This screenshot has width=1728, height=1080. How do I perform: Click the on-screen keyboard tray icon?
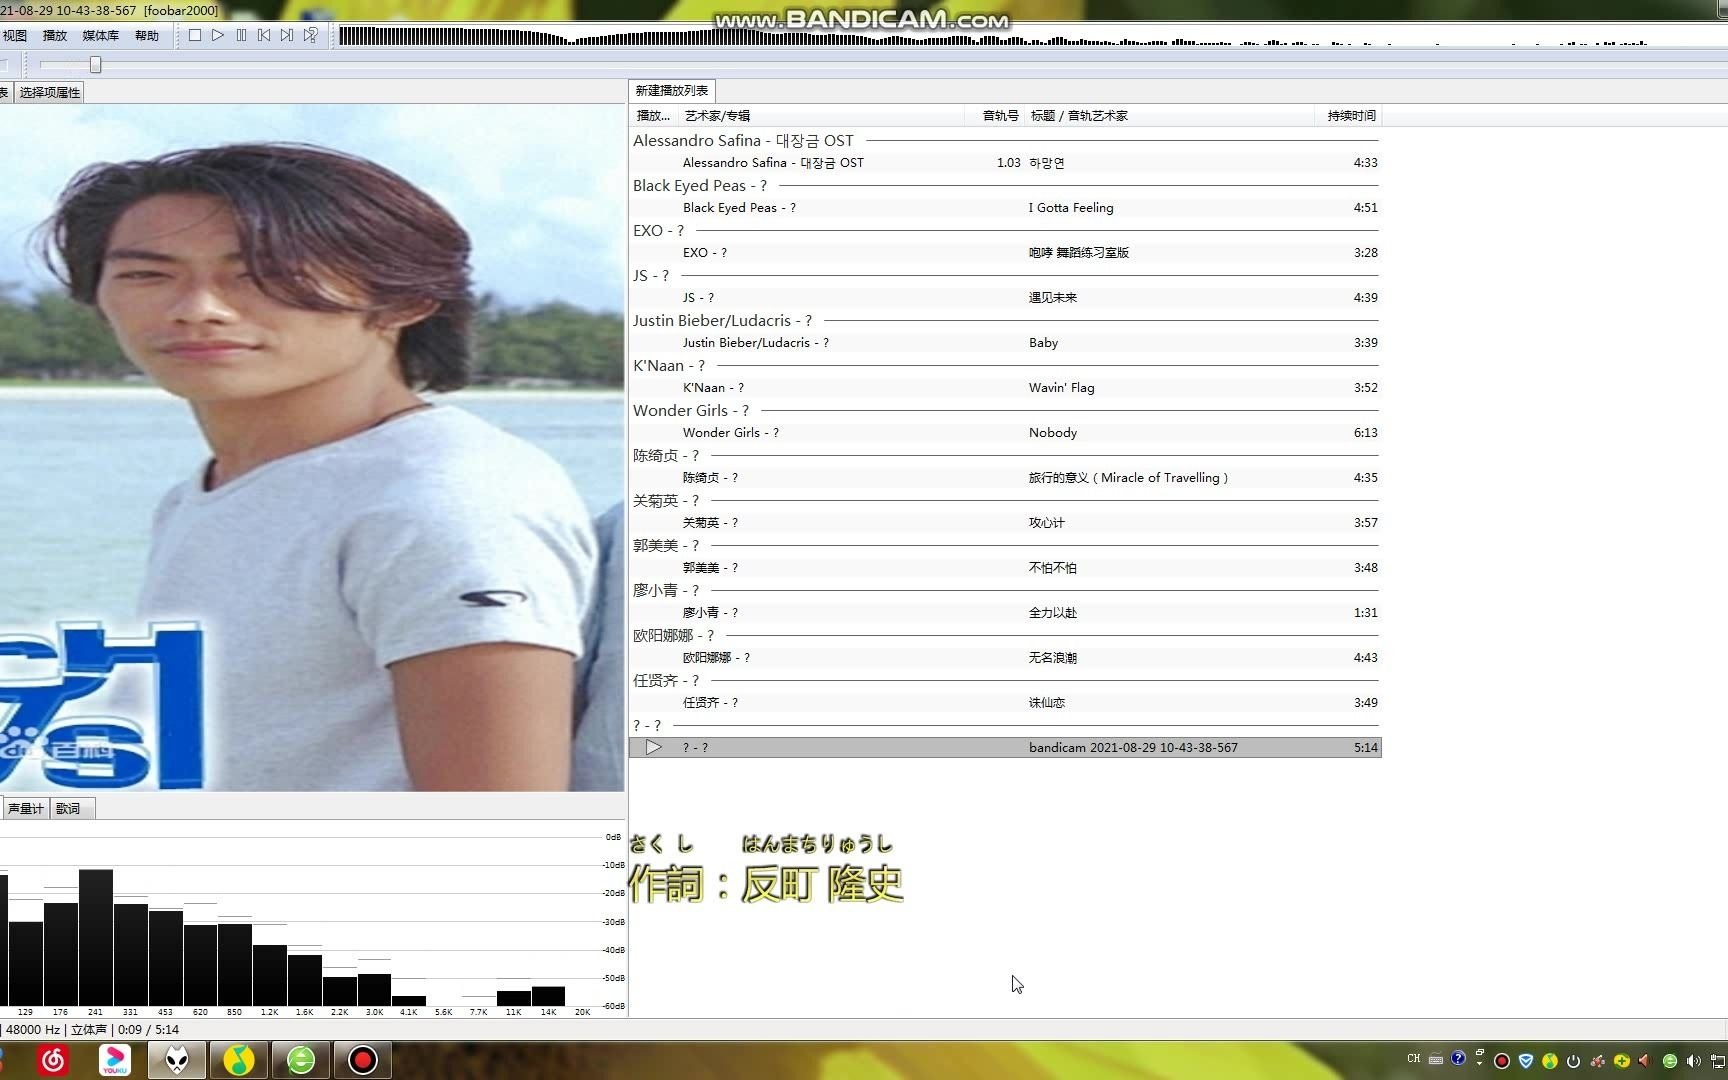click(1436, 1059)
